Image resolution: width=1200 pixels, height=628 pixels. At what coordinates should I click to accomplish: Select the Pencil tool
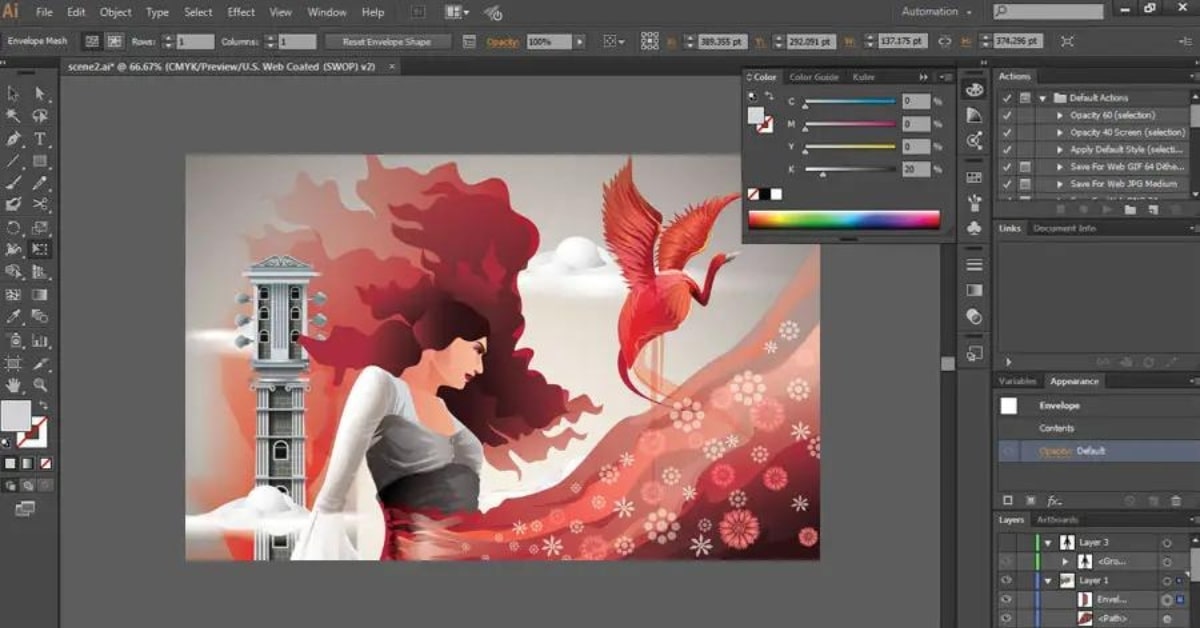click(x=40, y=183)
